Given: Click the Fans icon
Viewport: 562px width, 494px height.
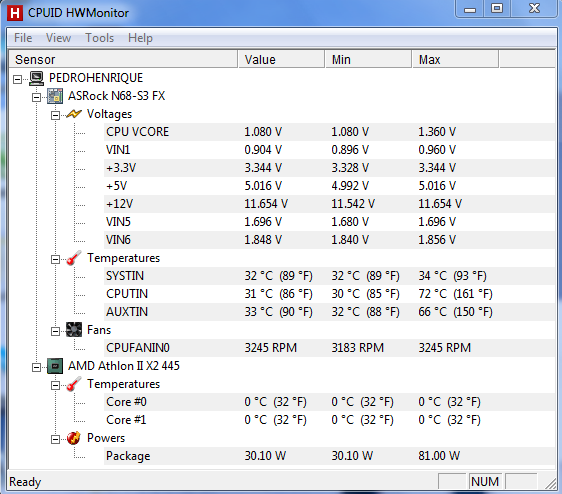Looking at the screenshot, I should pos(74,330).
